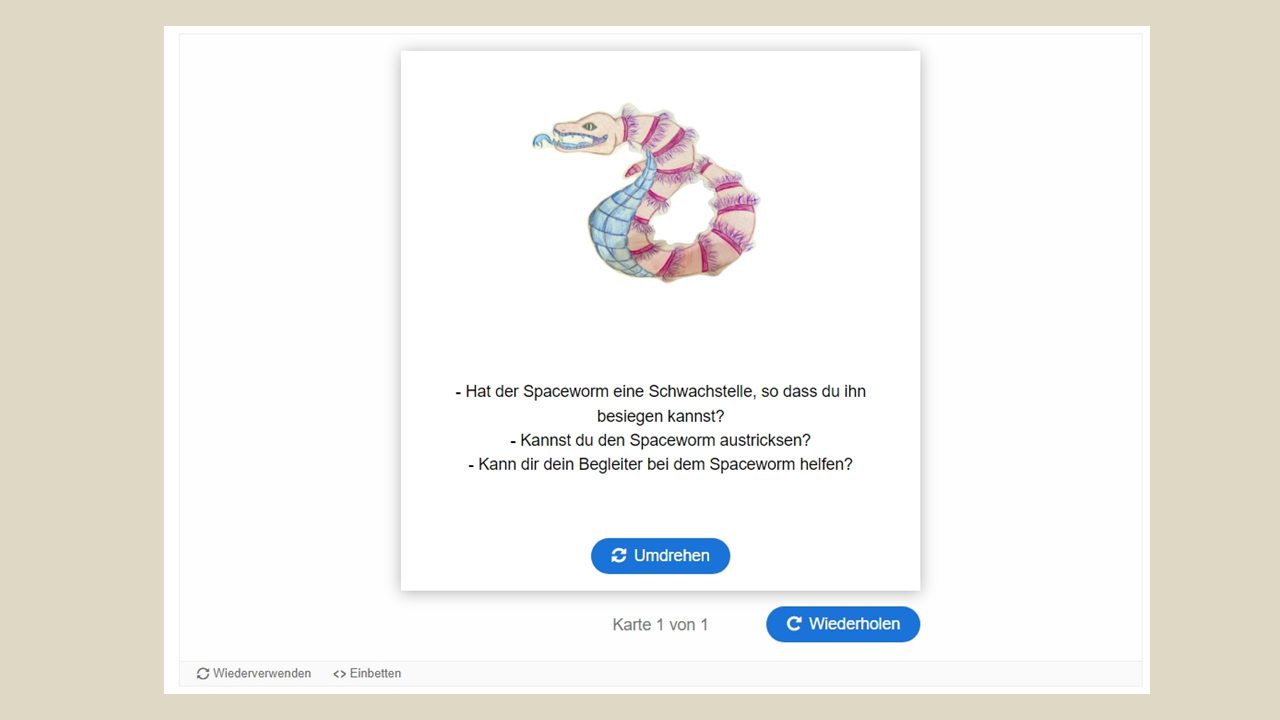Select the line about dein Begleiter

[660, 465]
